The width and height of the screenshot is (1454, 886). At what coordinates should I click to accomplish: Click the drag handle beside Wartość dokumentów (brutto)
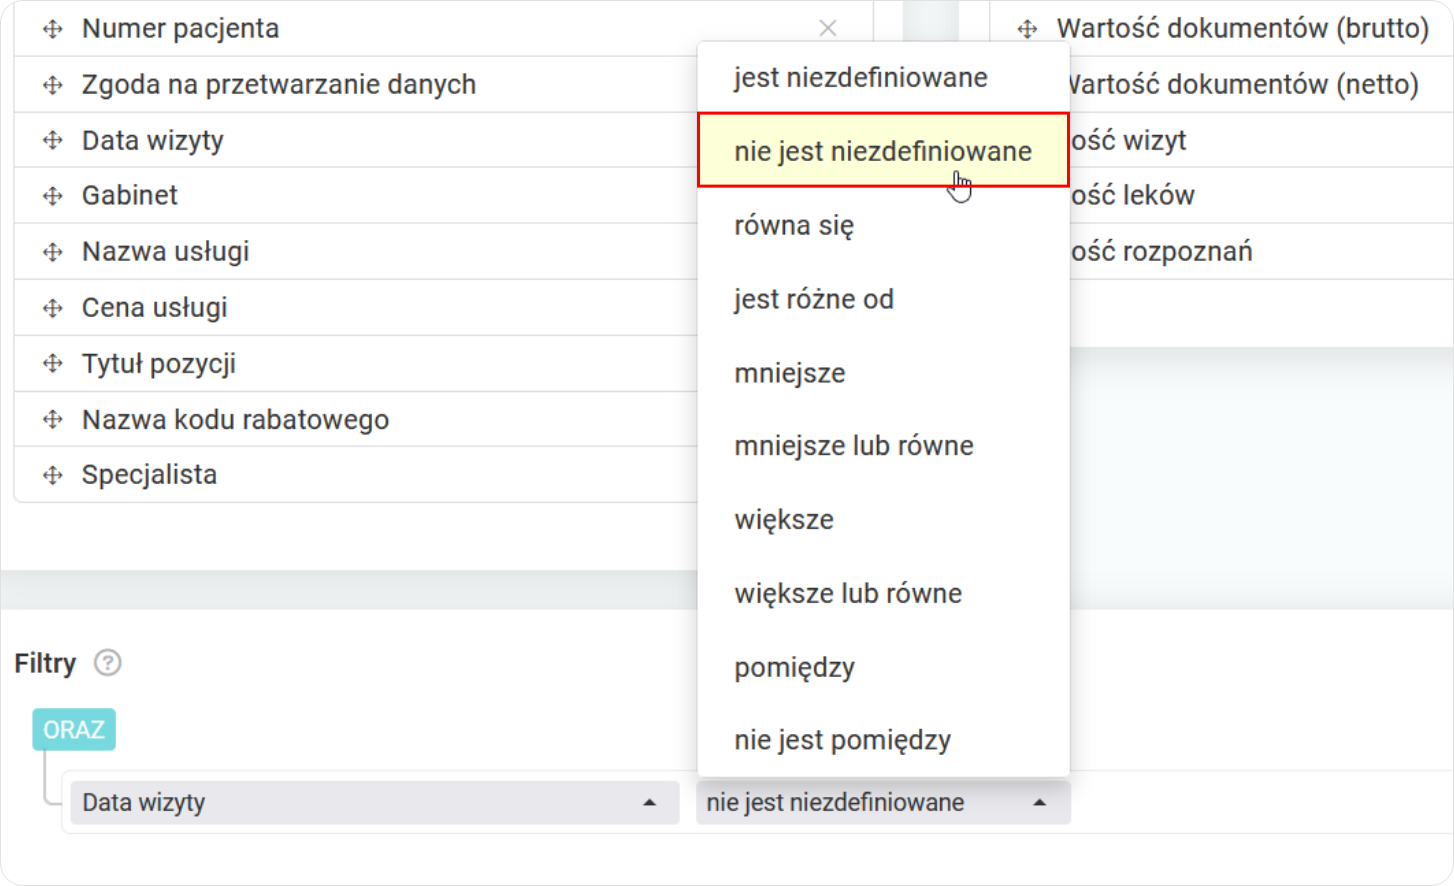click(x=1027, y=29)
